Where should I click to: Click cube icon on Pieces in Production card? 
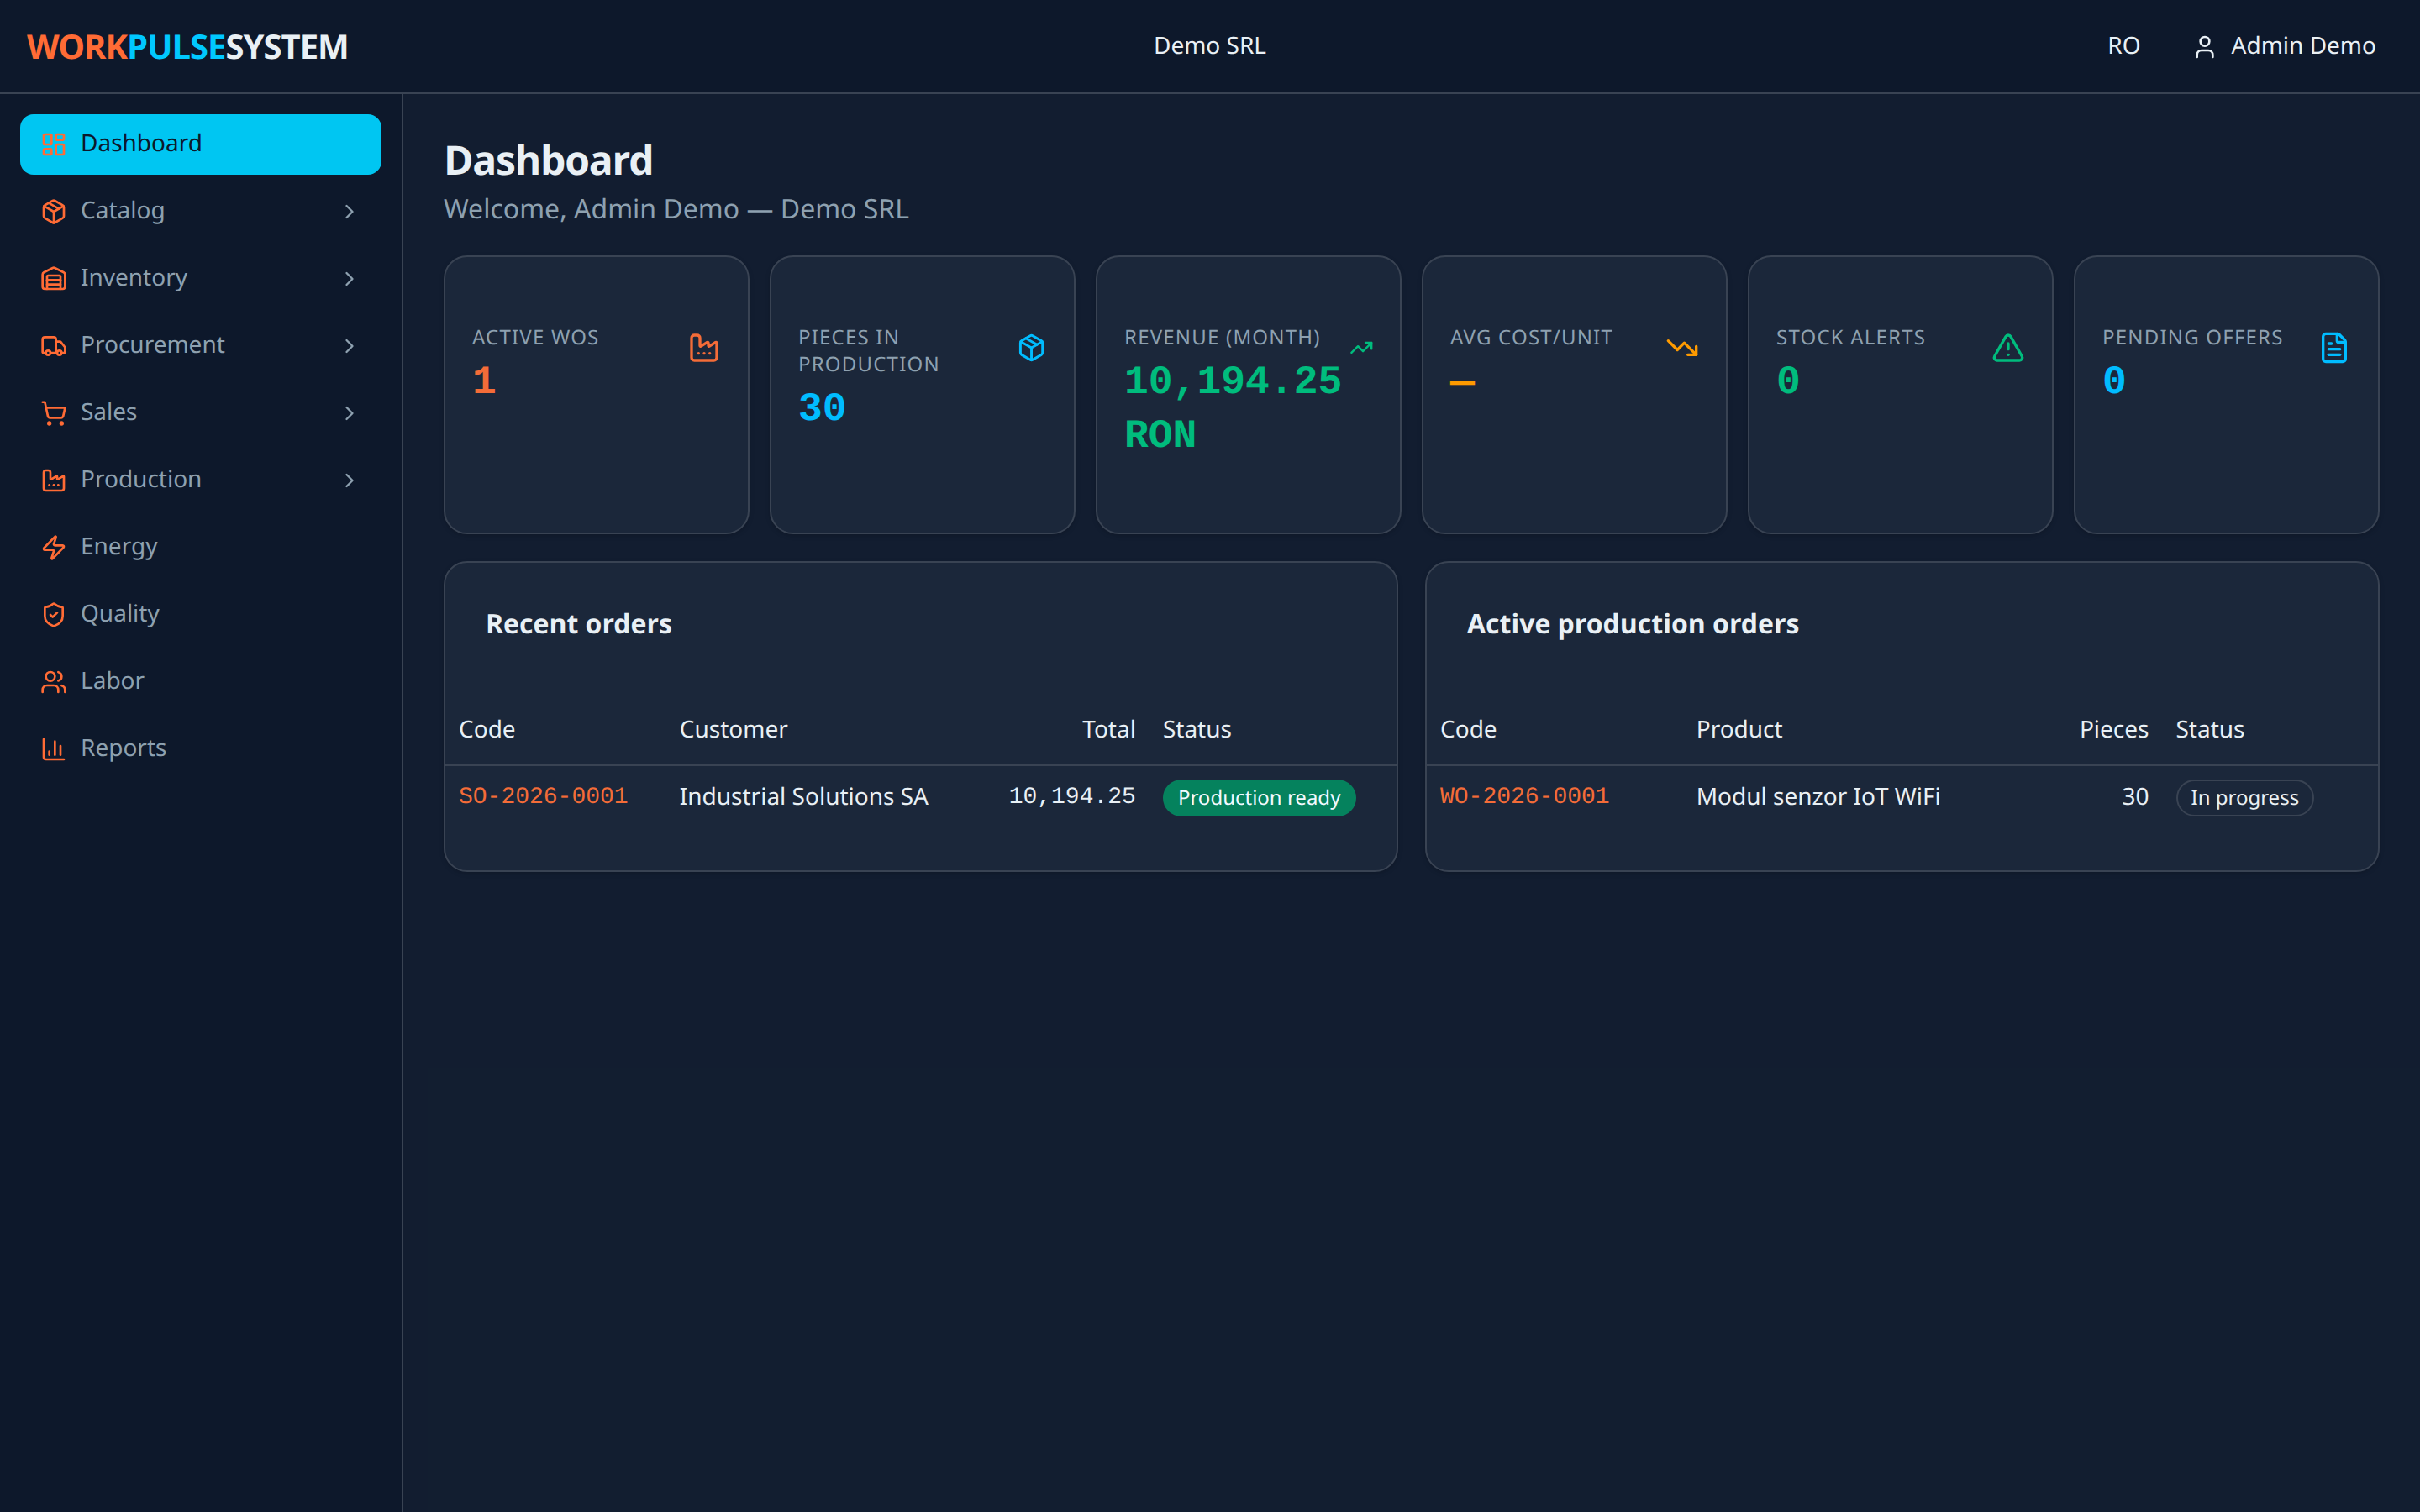coord(1031,348)
